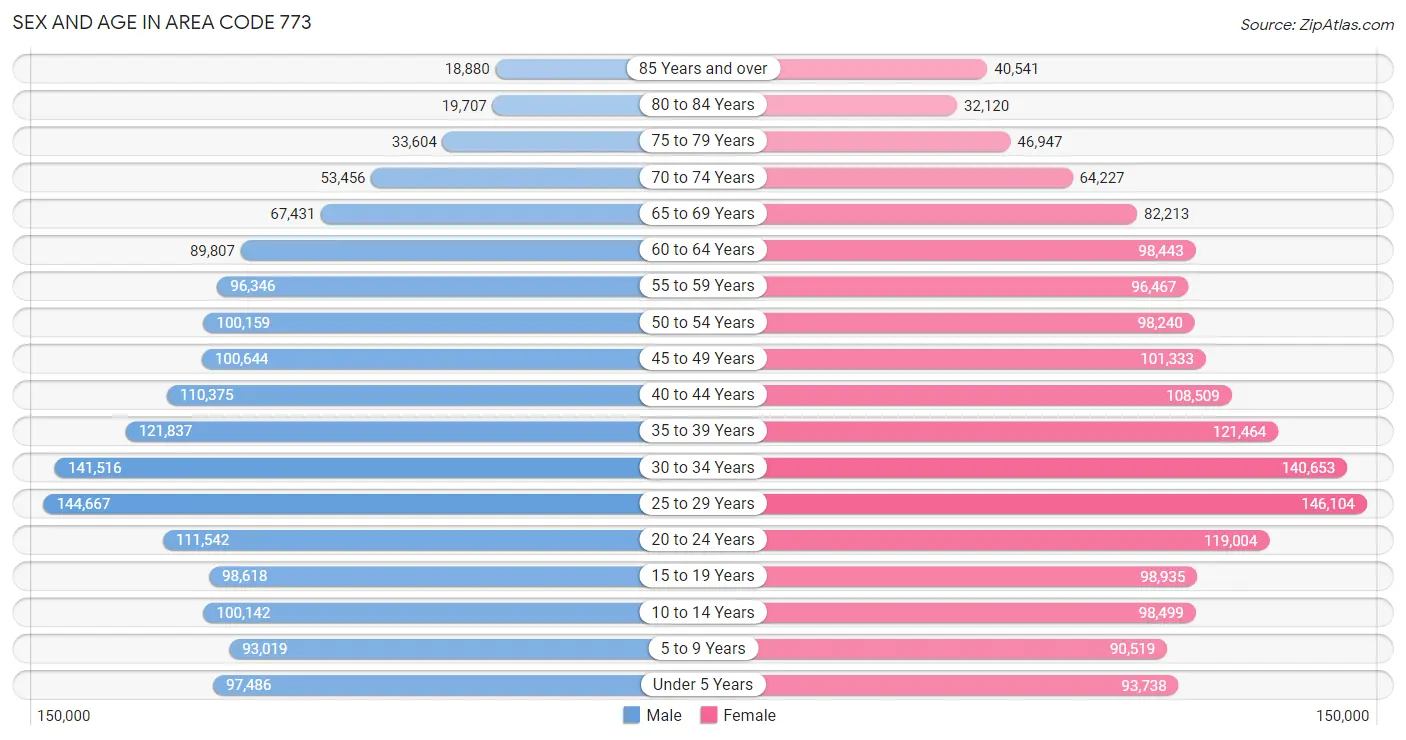The height and width of the screenshot is (740, 1406).
Task: Click the 85 Years and over label
Action: [x=703, y=68]
